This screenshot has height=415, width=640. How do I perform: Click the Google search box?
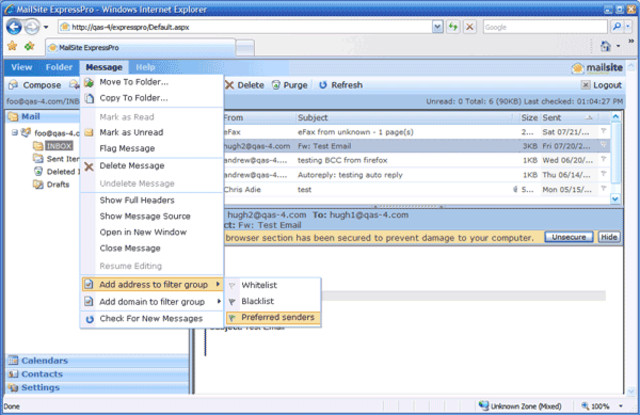545,27
